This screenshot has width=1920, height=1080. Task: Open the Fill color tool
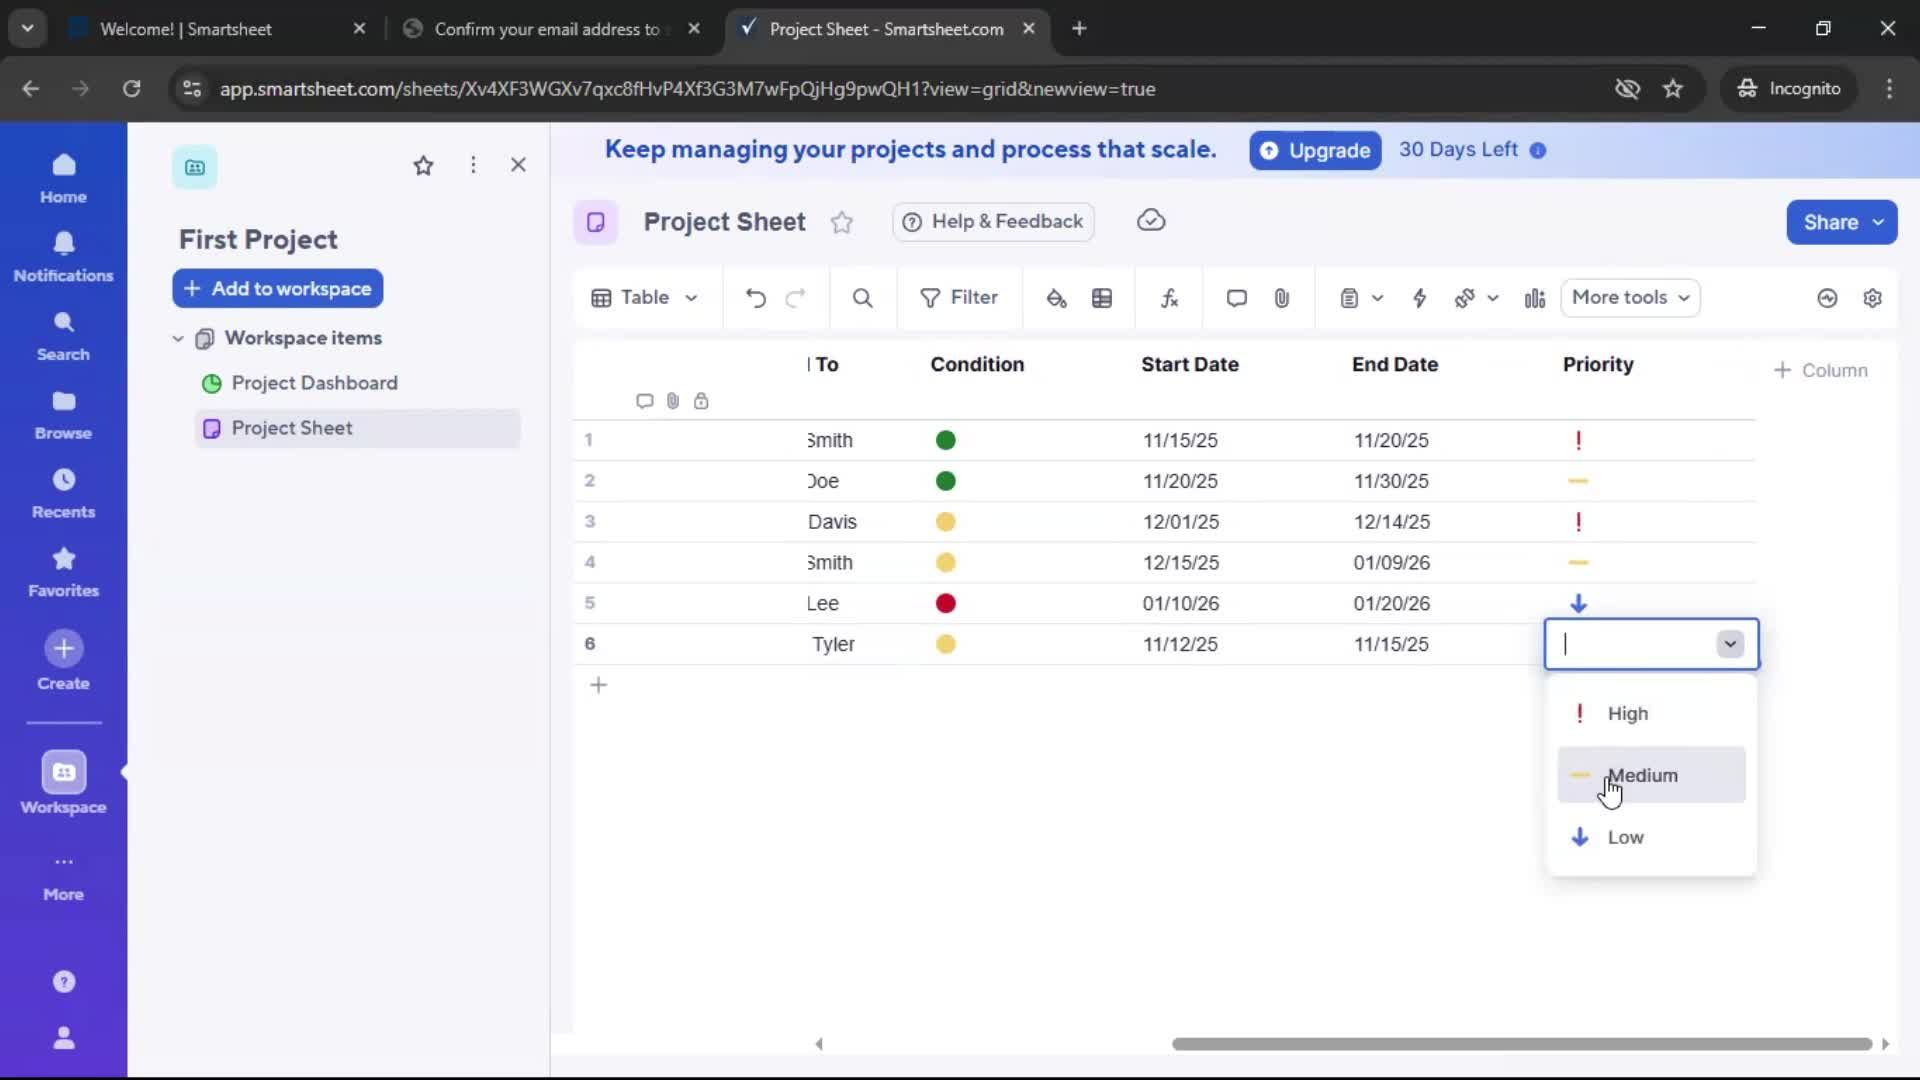coord(1058,298)
